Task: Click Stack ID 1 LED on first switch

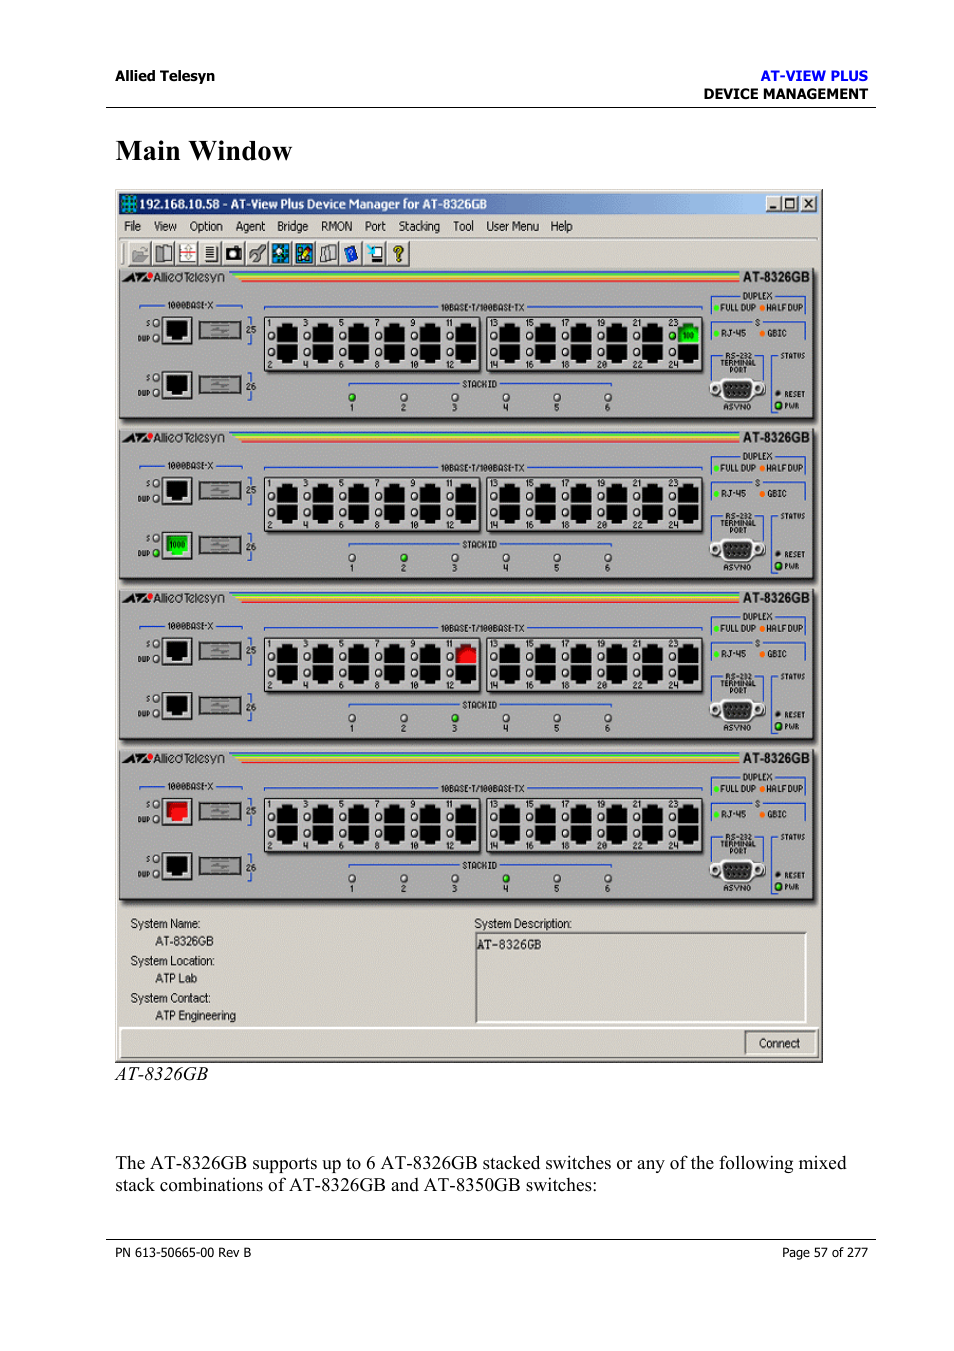Action: (352, 398)
